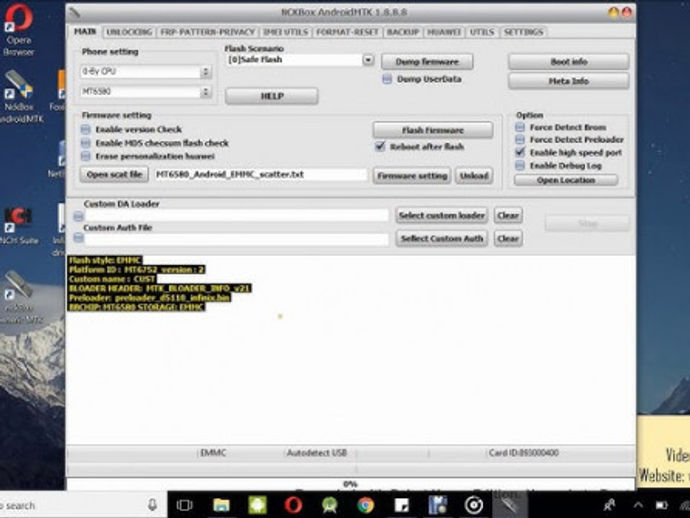This screenshot has width=690, height=518.
Task: Disable Enable high speed port option
Action: [520, 152]
